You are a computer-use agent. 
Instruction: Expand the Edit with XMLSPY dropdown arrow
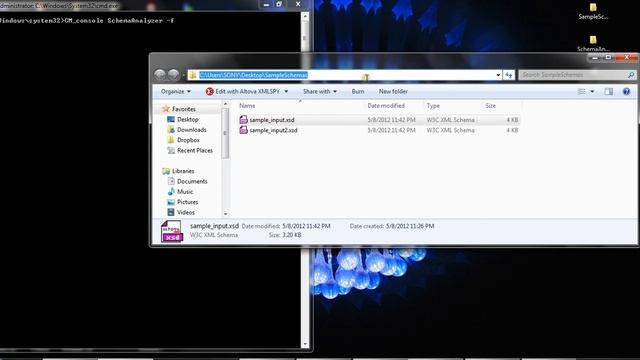coord(286,91)
